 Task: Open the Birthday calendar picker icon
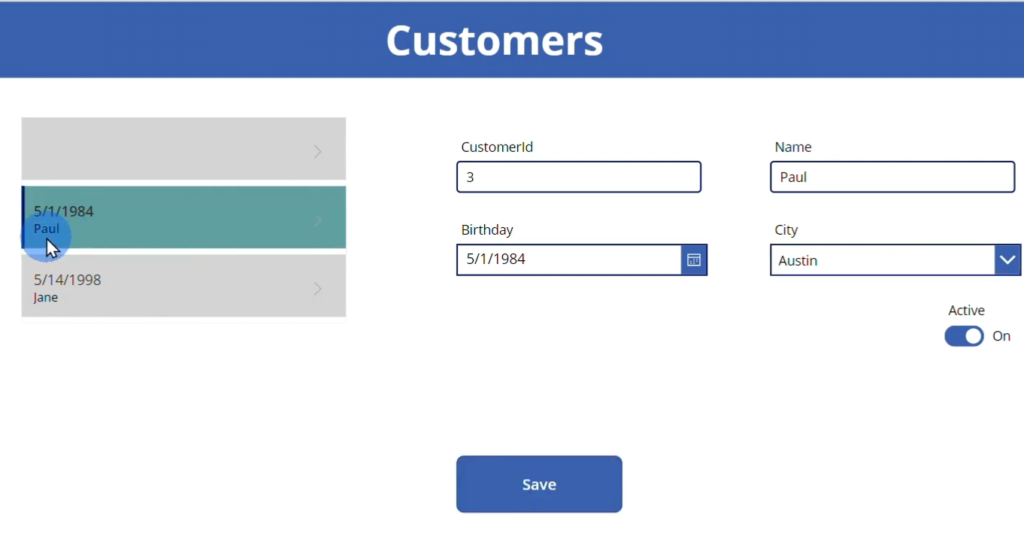click(694, 260)
